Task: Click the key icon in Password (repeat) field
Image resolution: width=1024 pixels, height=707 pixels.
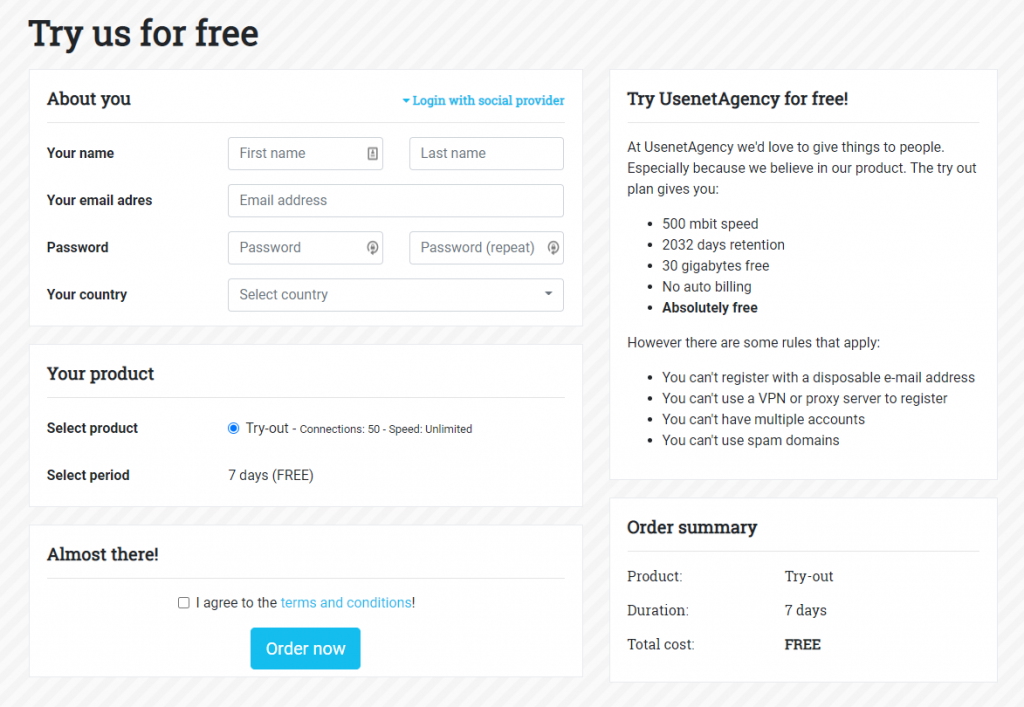Action: point(553,248)
